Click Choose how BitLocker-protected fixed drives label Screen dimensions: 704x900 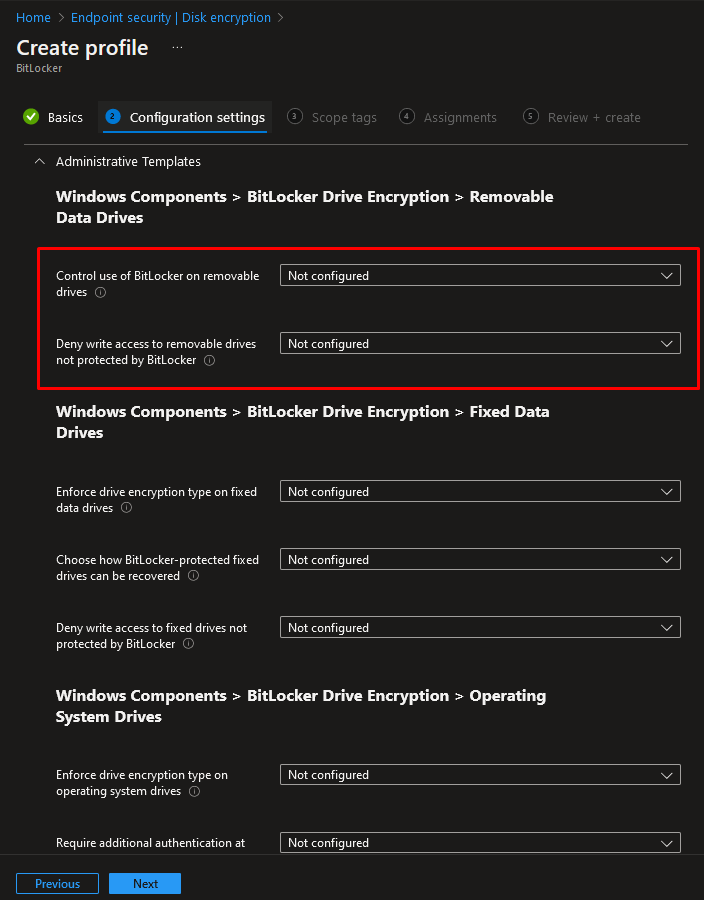(x=157, y=568)
